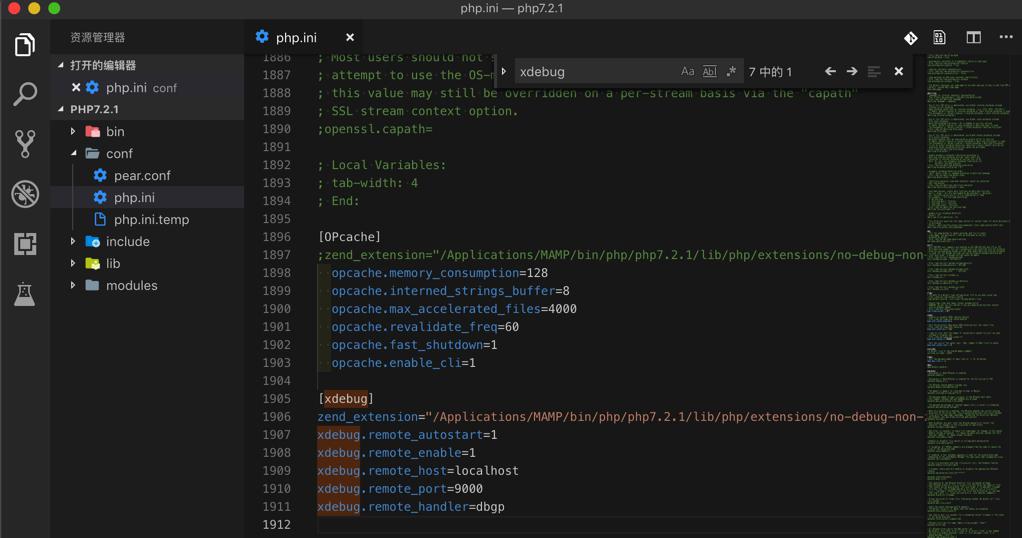The height and width of the screenshot is (538, 1022).
Task: Split the editor with the split icon
Action: 973,37
